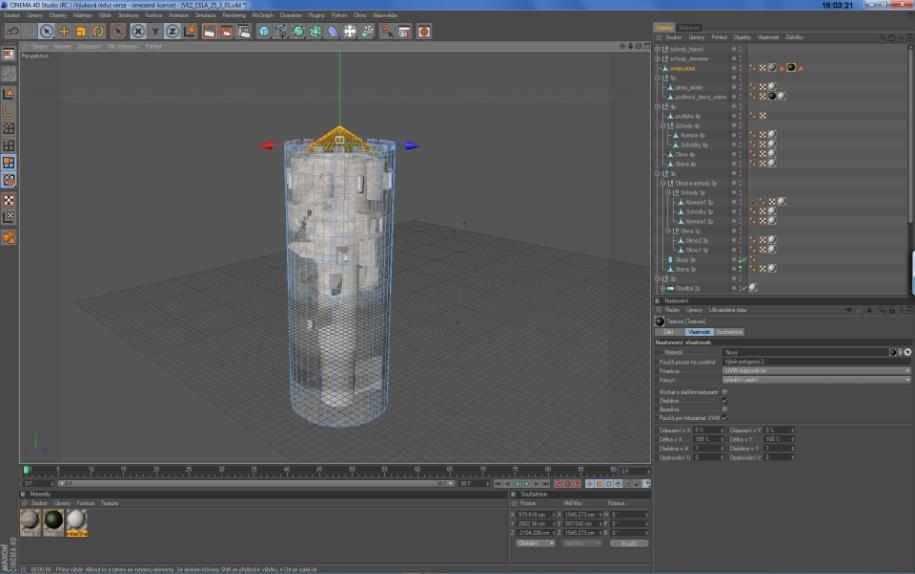Click the back arrow in Attribute Manager
915x574 pixels.
click(848, 310)
